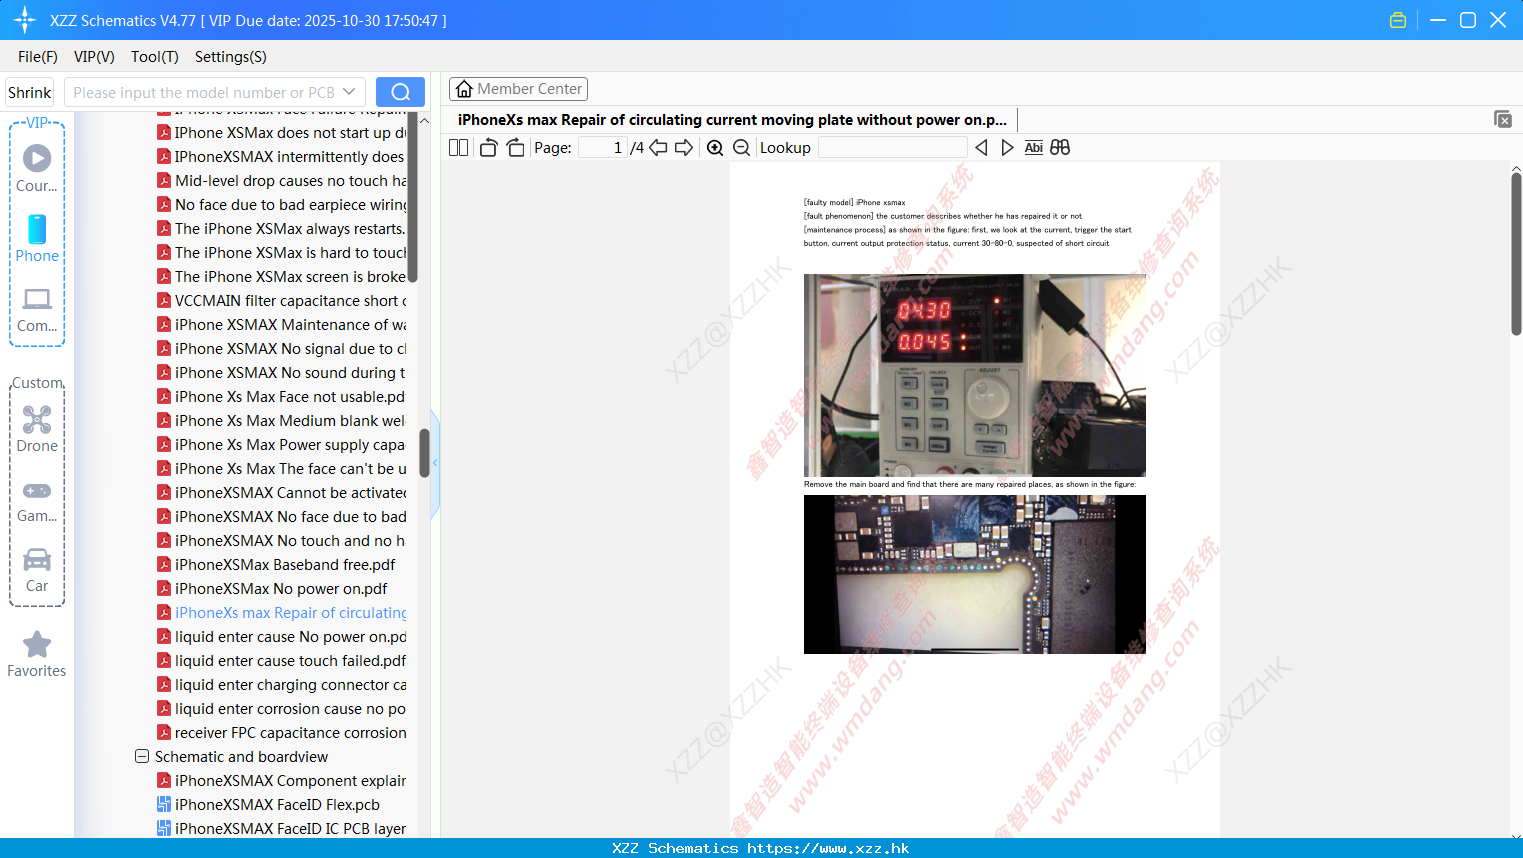The image size is (1523, 858).
Task: Collapse the left panel splitter handle
Action: [x=435, y=463]
